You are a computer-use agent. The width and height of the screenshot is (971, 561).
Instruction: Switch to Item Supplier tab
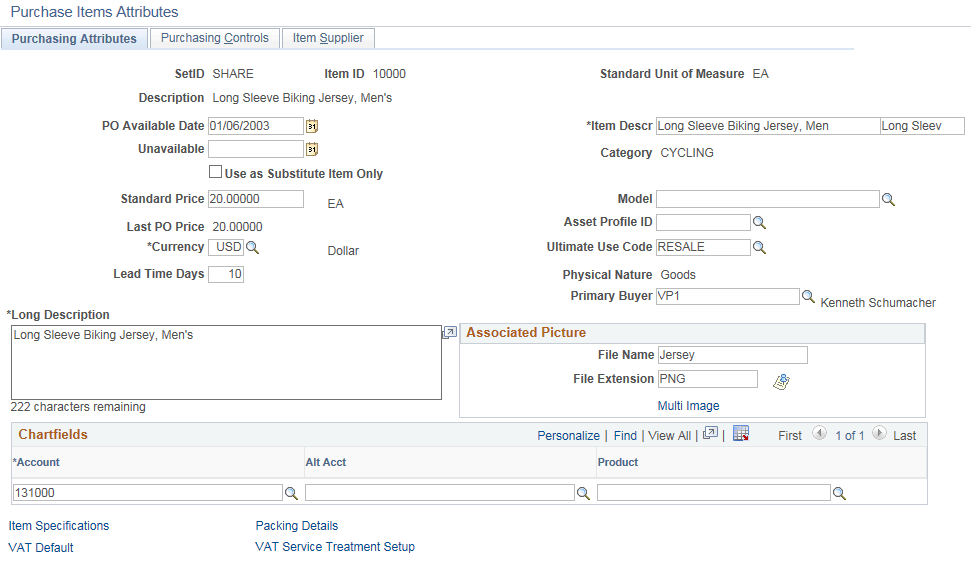328,38
